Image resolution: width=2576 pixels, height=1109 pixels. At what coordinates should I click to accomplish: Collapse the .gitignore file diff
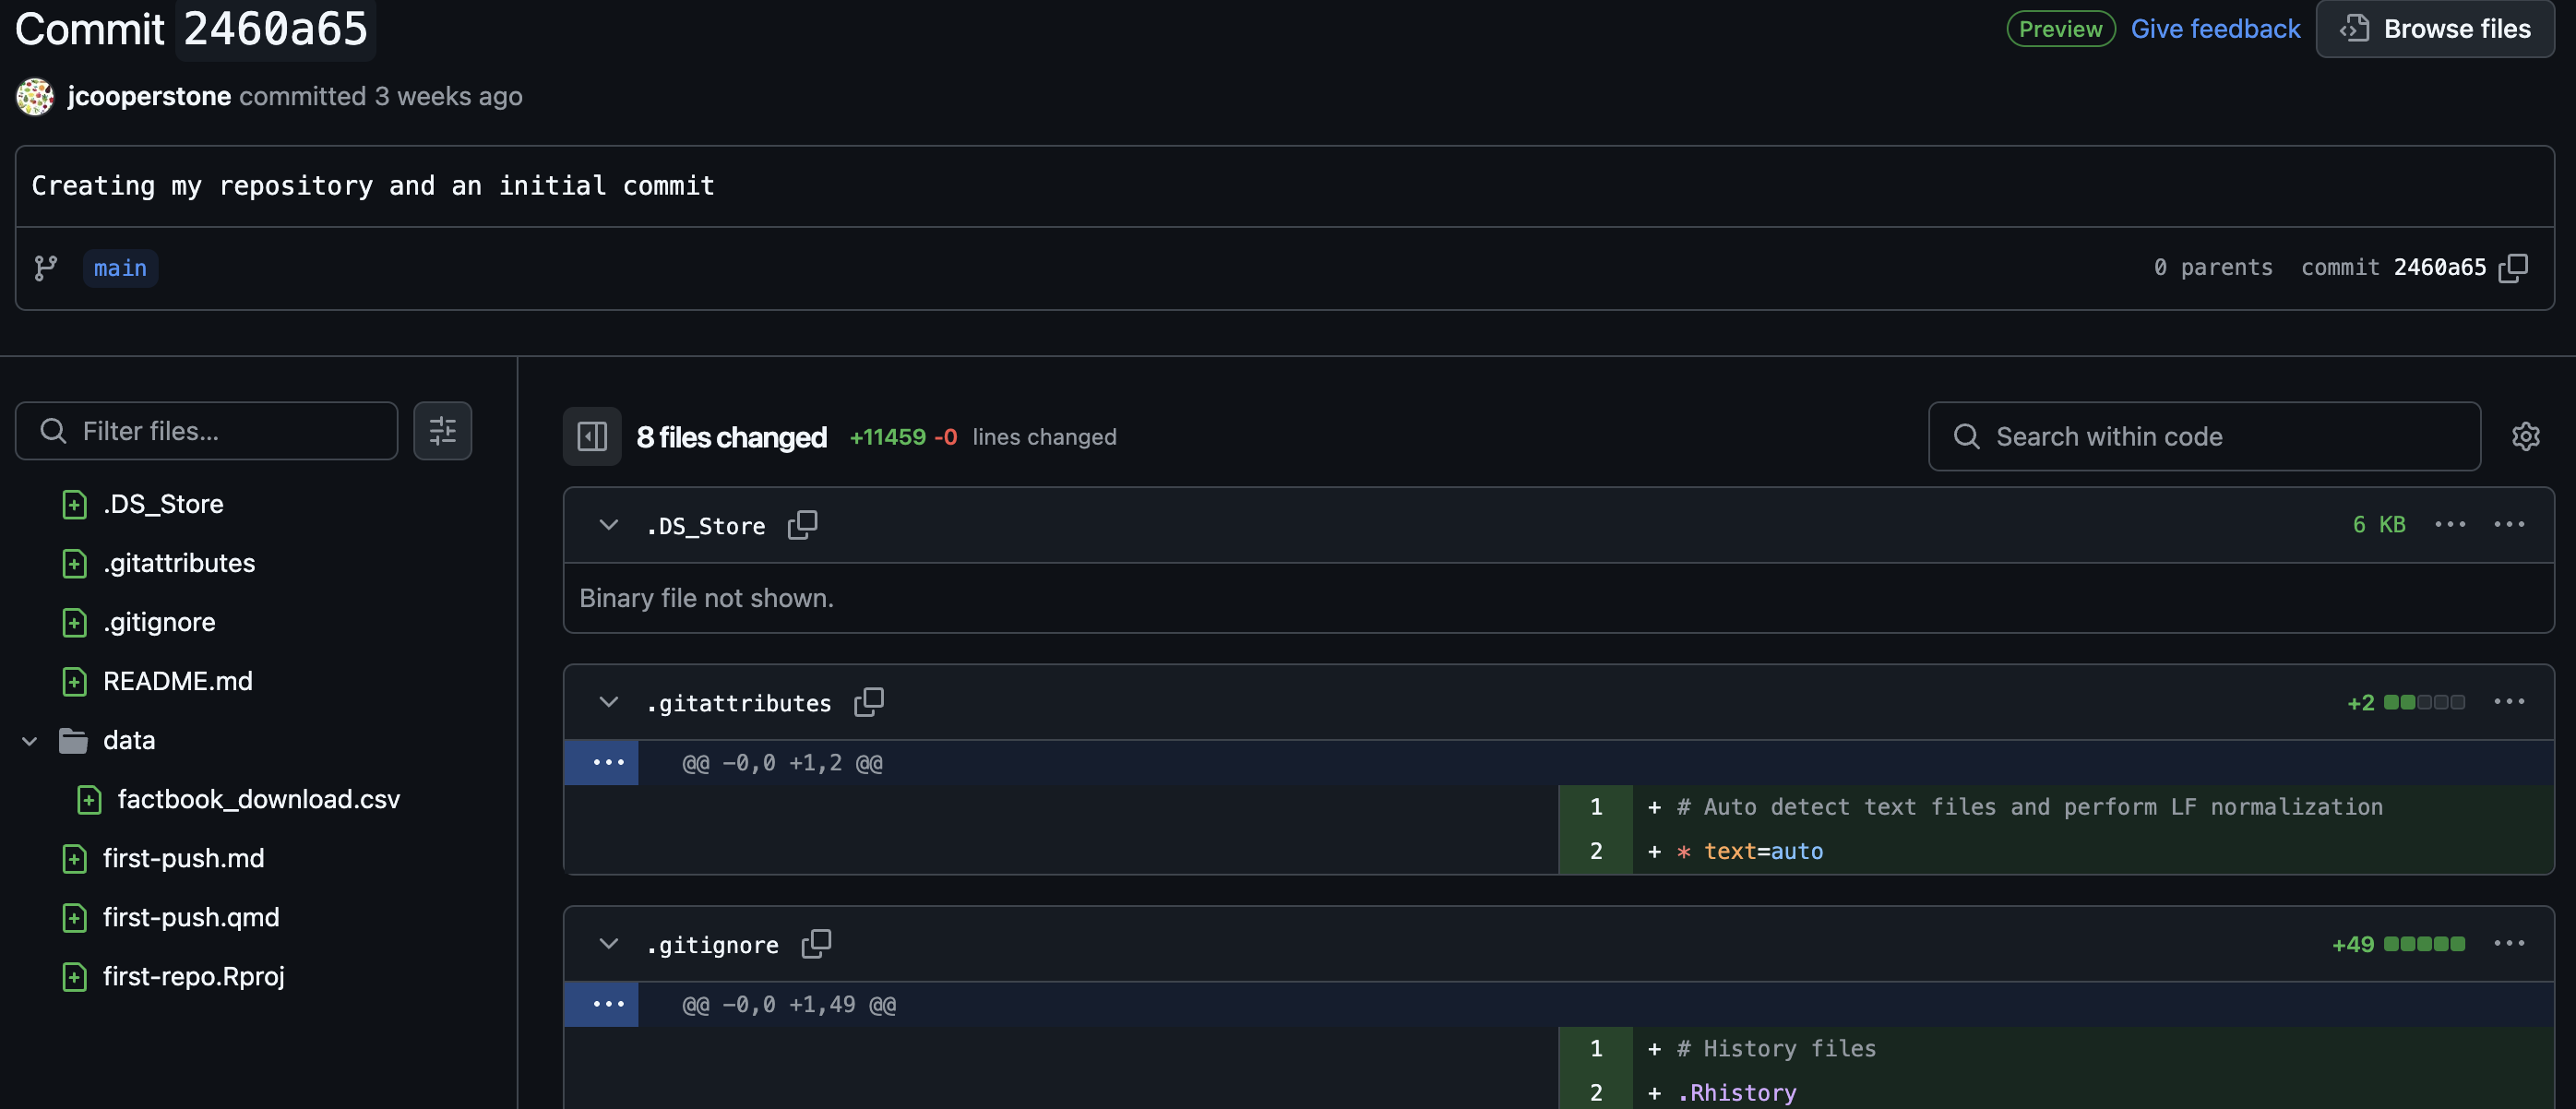pyautogui.click(x=608, y=944)
